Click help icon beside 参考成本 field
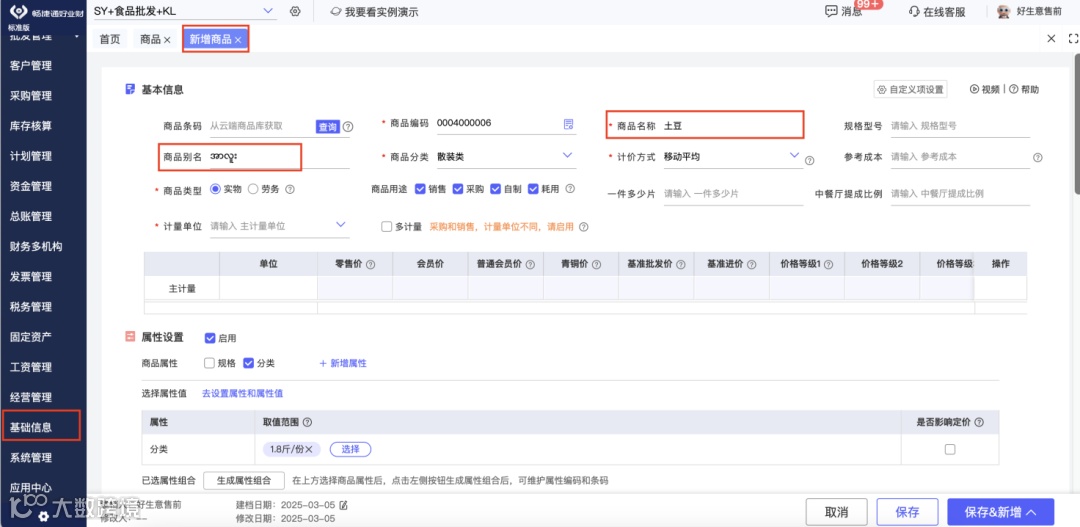 [1037, 158]
